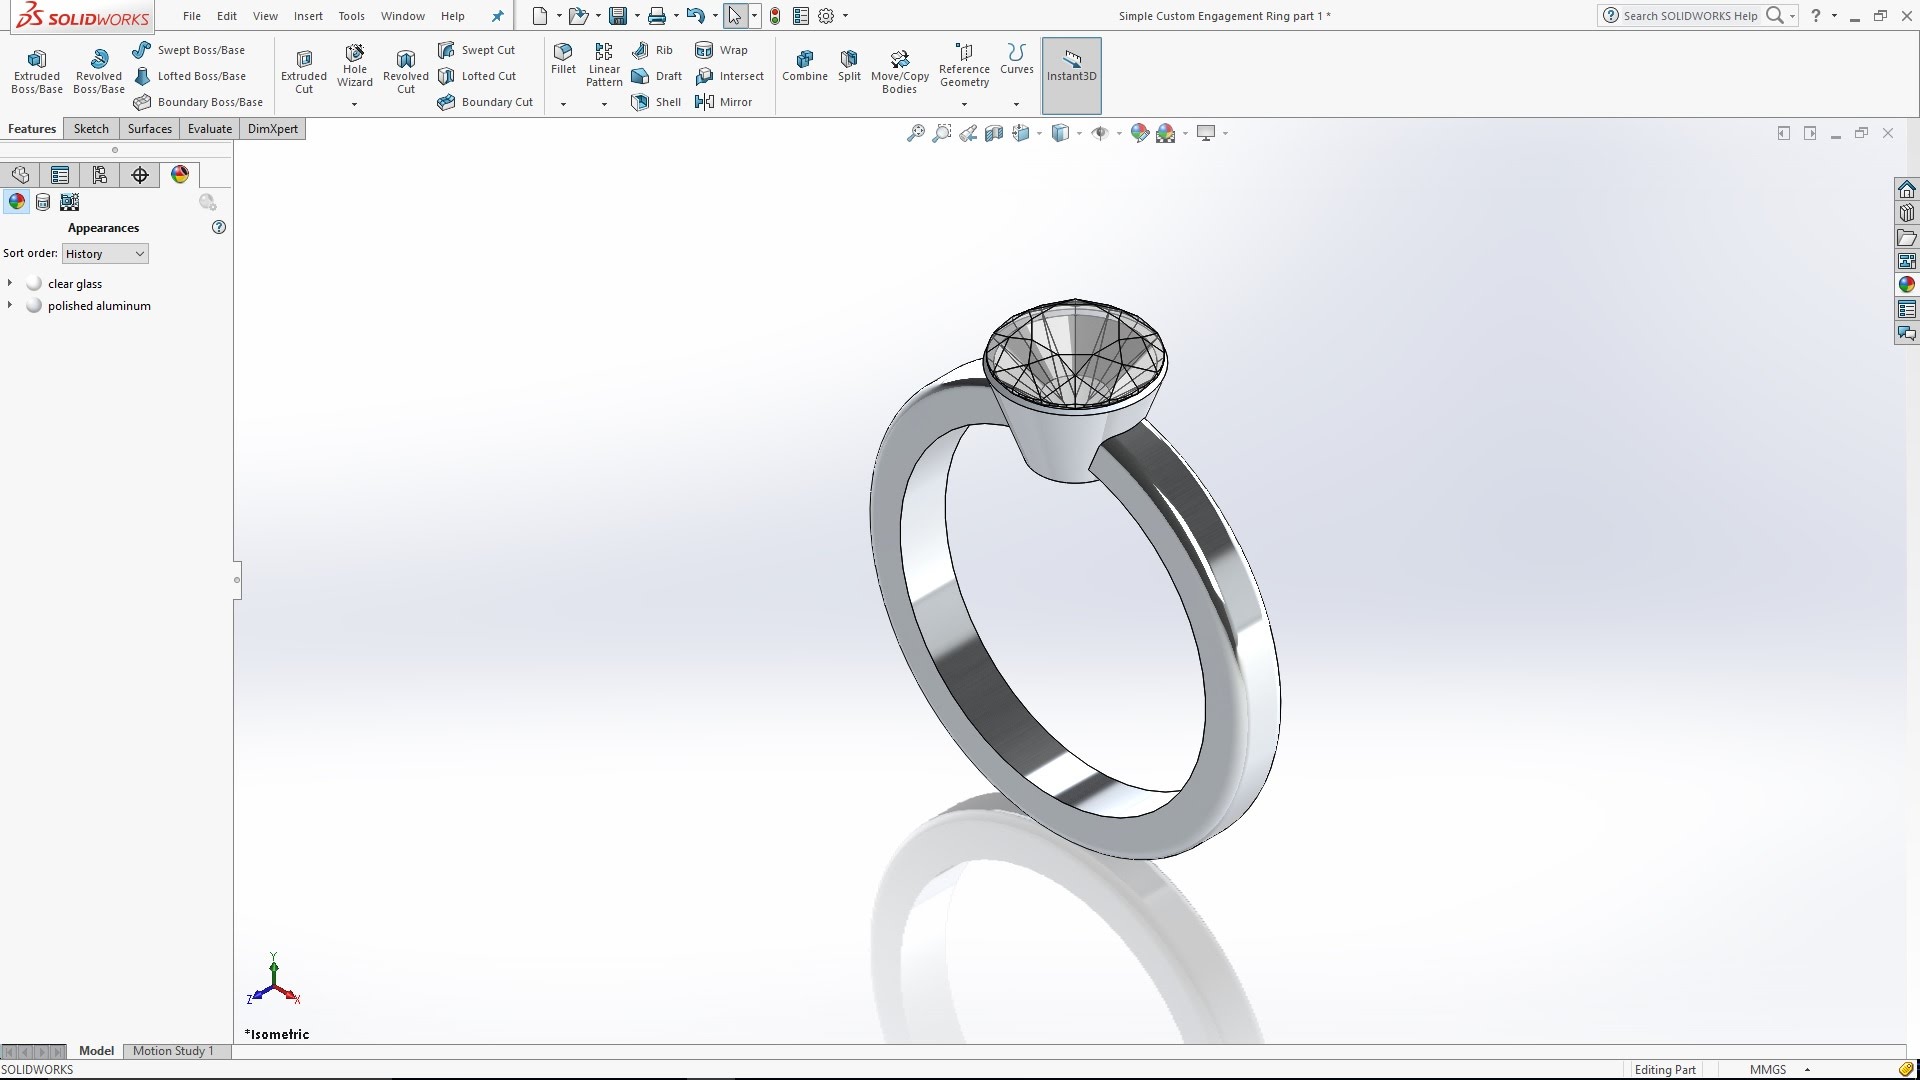Unpin the CommandManager using the pin icon
This screenshot has height=1080, width=1920.
pyautogui.click(x=497, y=15)
